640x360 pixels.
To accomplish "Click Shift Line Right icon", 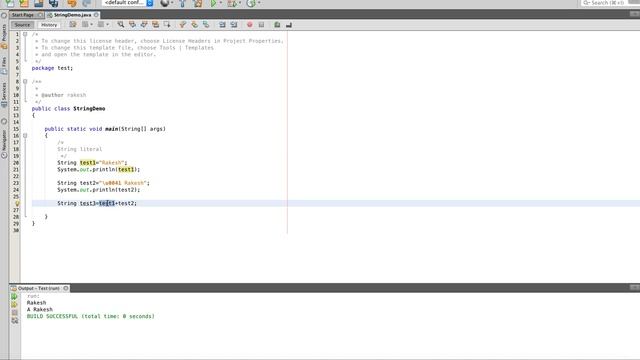I will pos(234,24).
